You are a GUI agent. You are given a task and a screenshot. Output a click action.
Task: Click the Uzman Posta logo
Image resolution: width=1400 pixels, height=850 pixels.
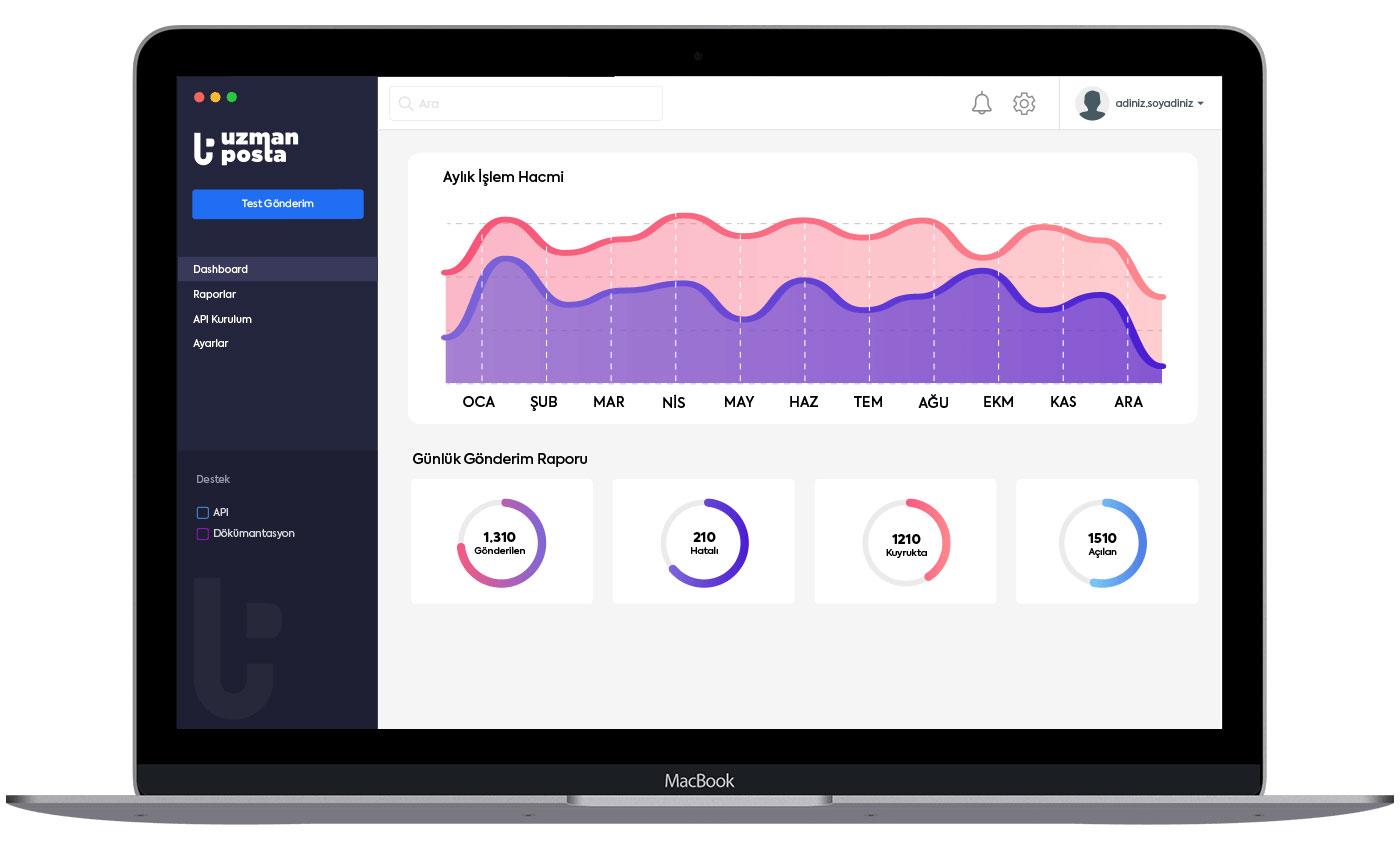click(x=246, y=147)
